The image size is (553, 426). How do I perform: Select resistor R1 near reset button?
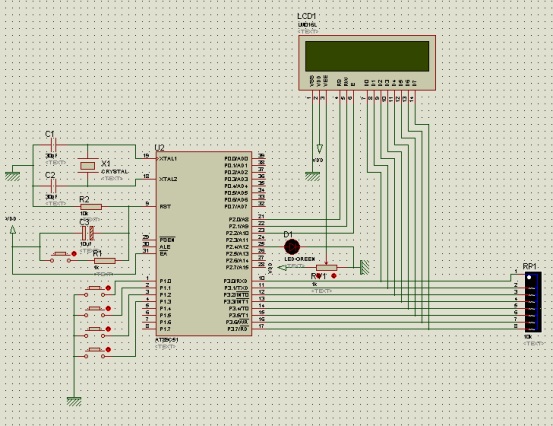coord(105,261)
